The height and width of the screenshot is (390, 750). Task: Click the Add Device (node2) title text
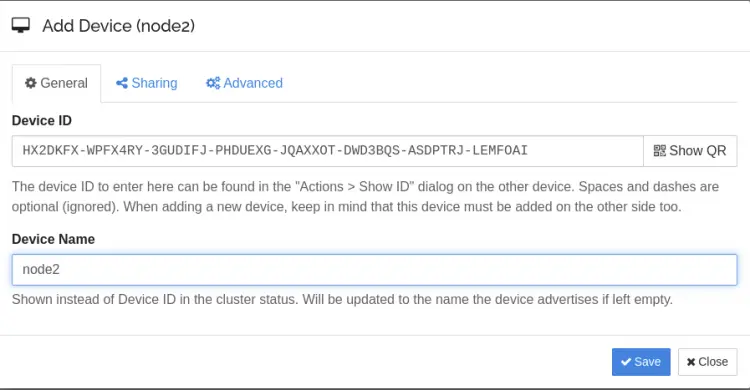(119, 26)
